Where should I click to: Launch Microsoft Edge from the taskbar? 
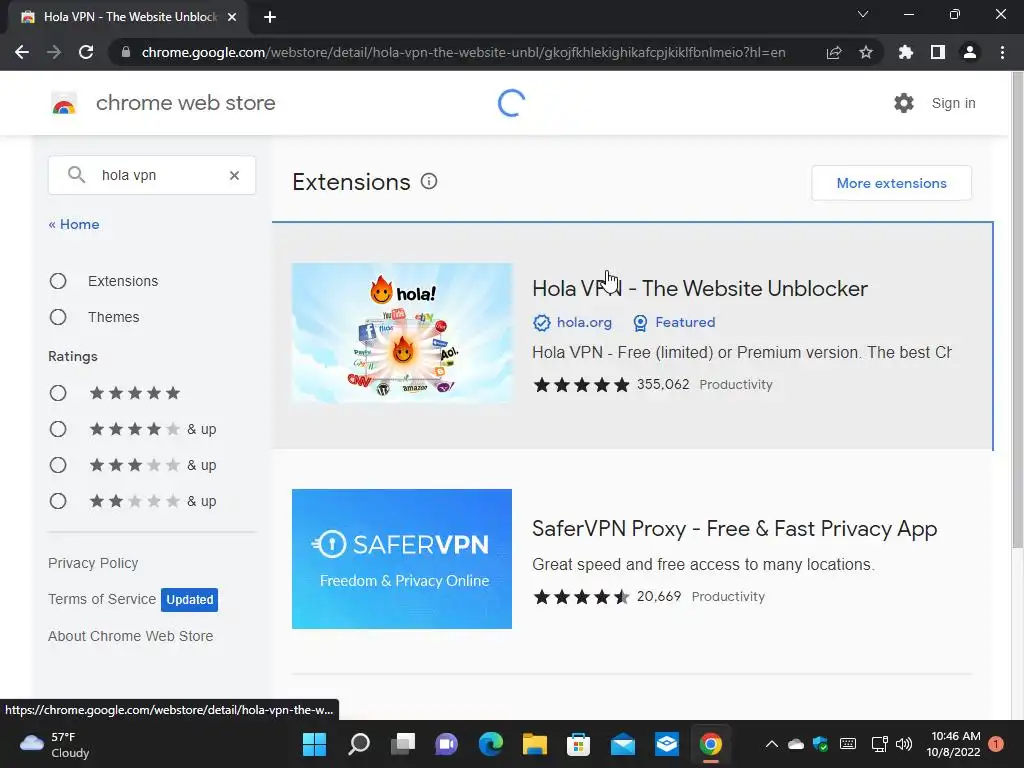tap(490, 744)
